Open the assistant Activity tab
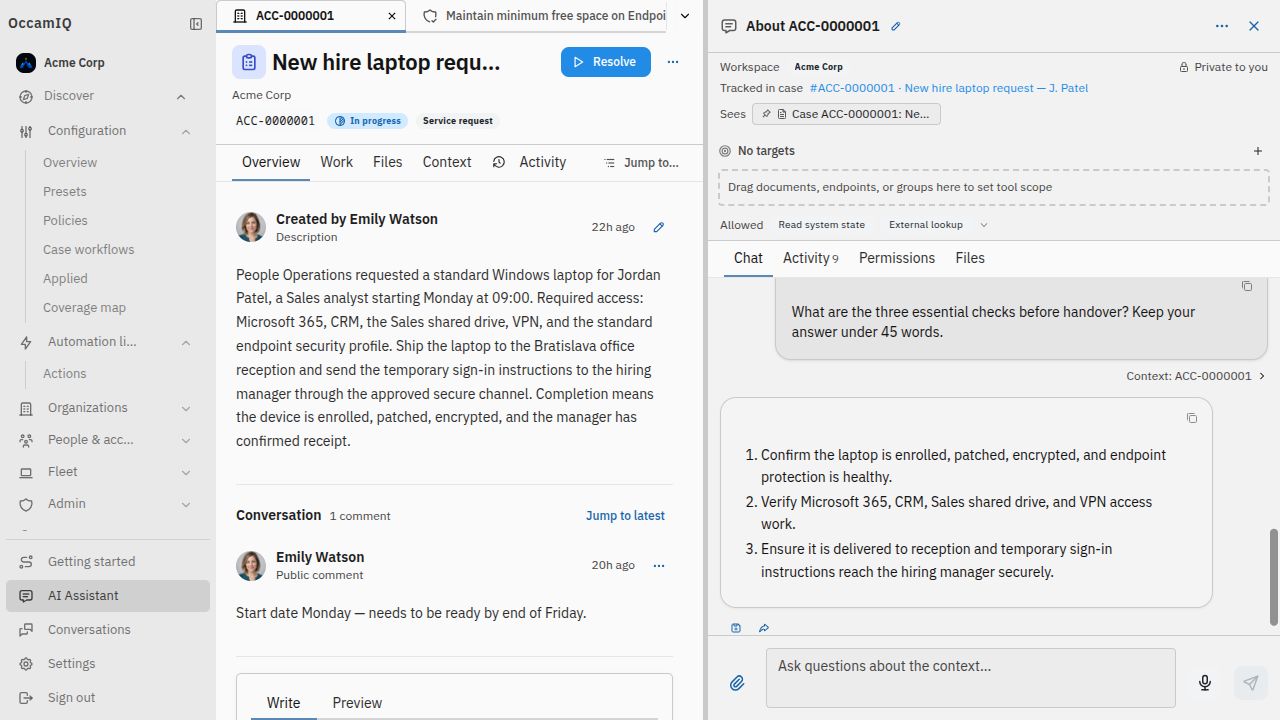 coord(810,258)
